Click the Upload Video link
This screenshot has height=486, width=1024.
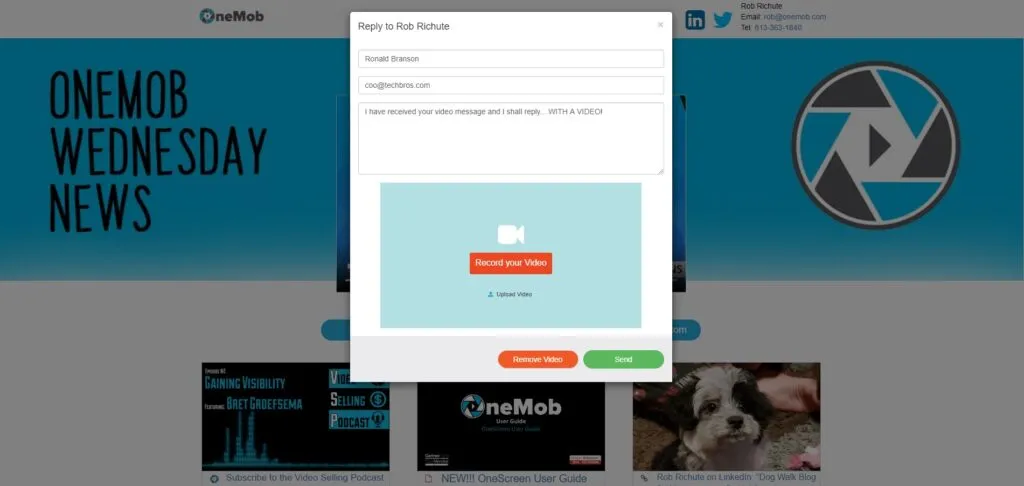click(x=510, y=295)
